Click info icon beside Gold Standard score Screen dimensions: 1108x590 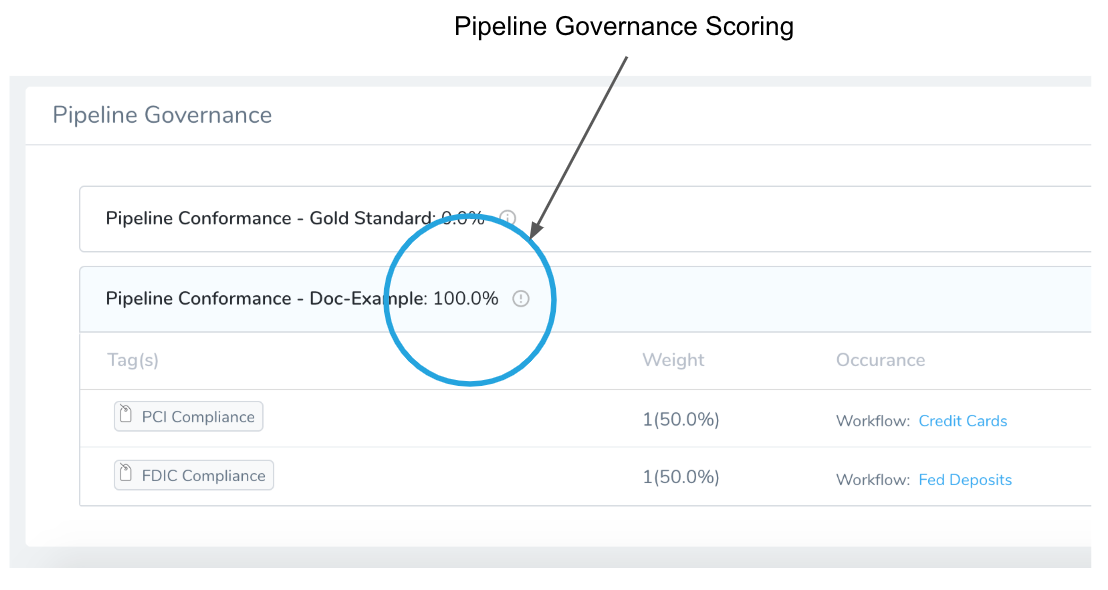point(507,218)
